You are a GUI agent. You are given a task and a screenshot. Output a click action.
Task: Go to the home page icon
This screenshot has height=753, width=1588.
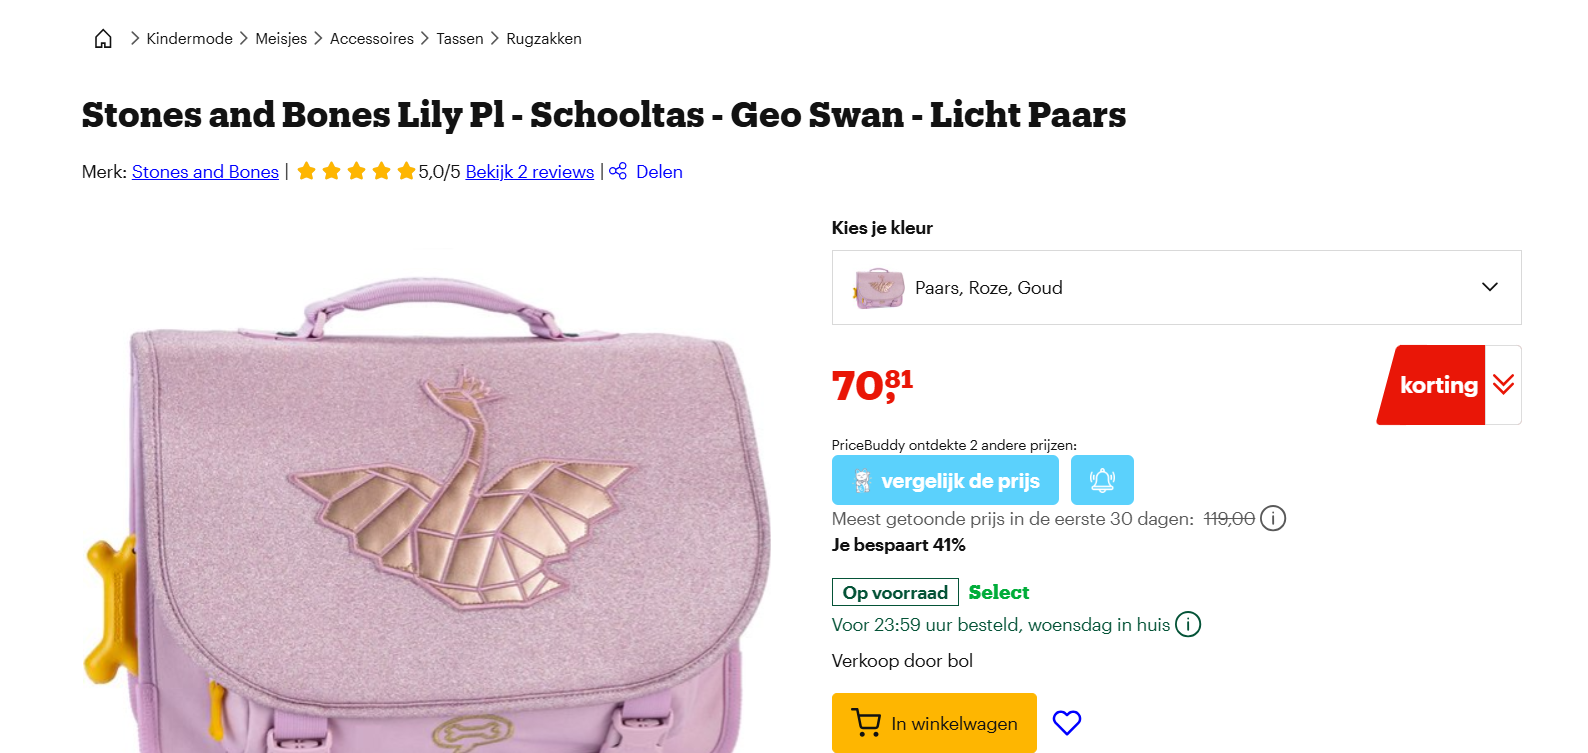click(103, 39)
